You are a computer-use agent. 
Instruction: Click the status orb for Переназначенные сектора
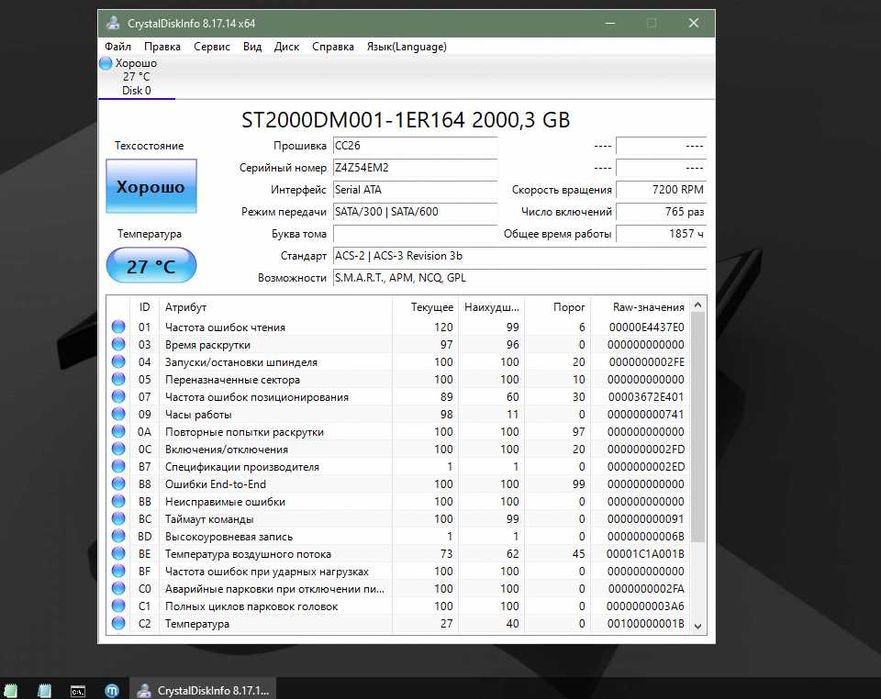pos(119,379)
